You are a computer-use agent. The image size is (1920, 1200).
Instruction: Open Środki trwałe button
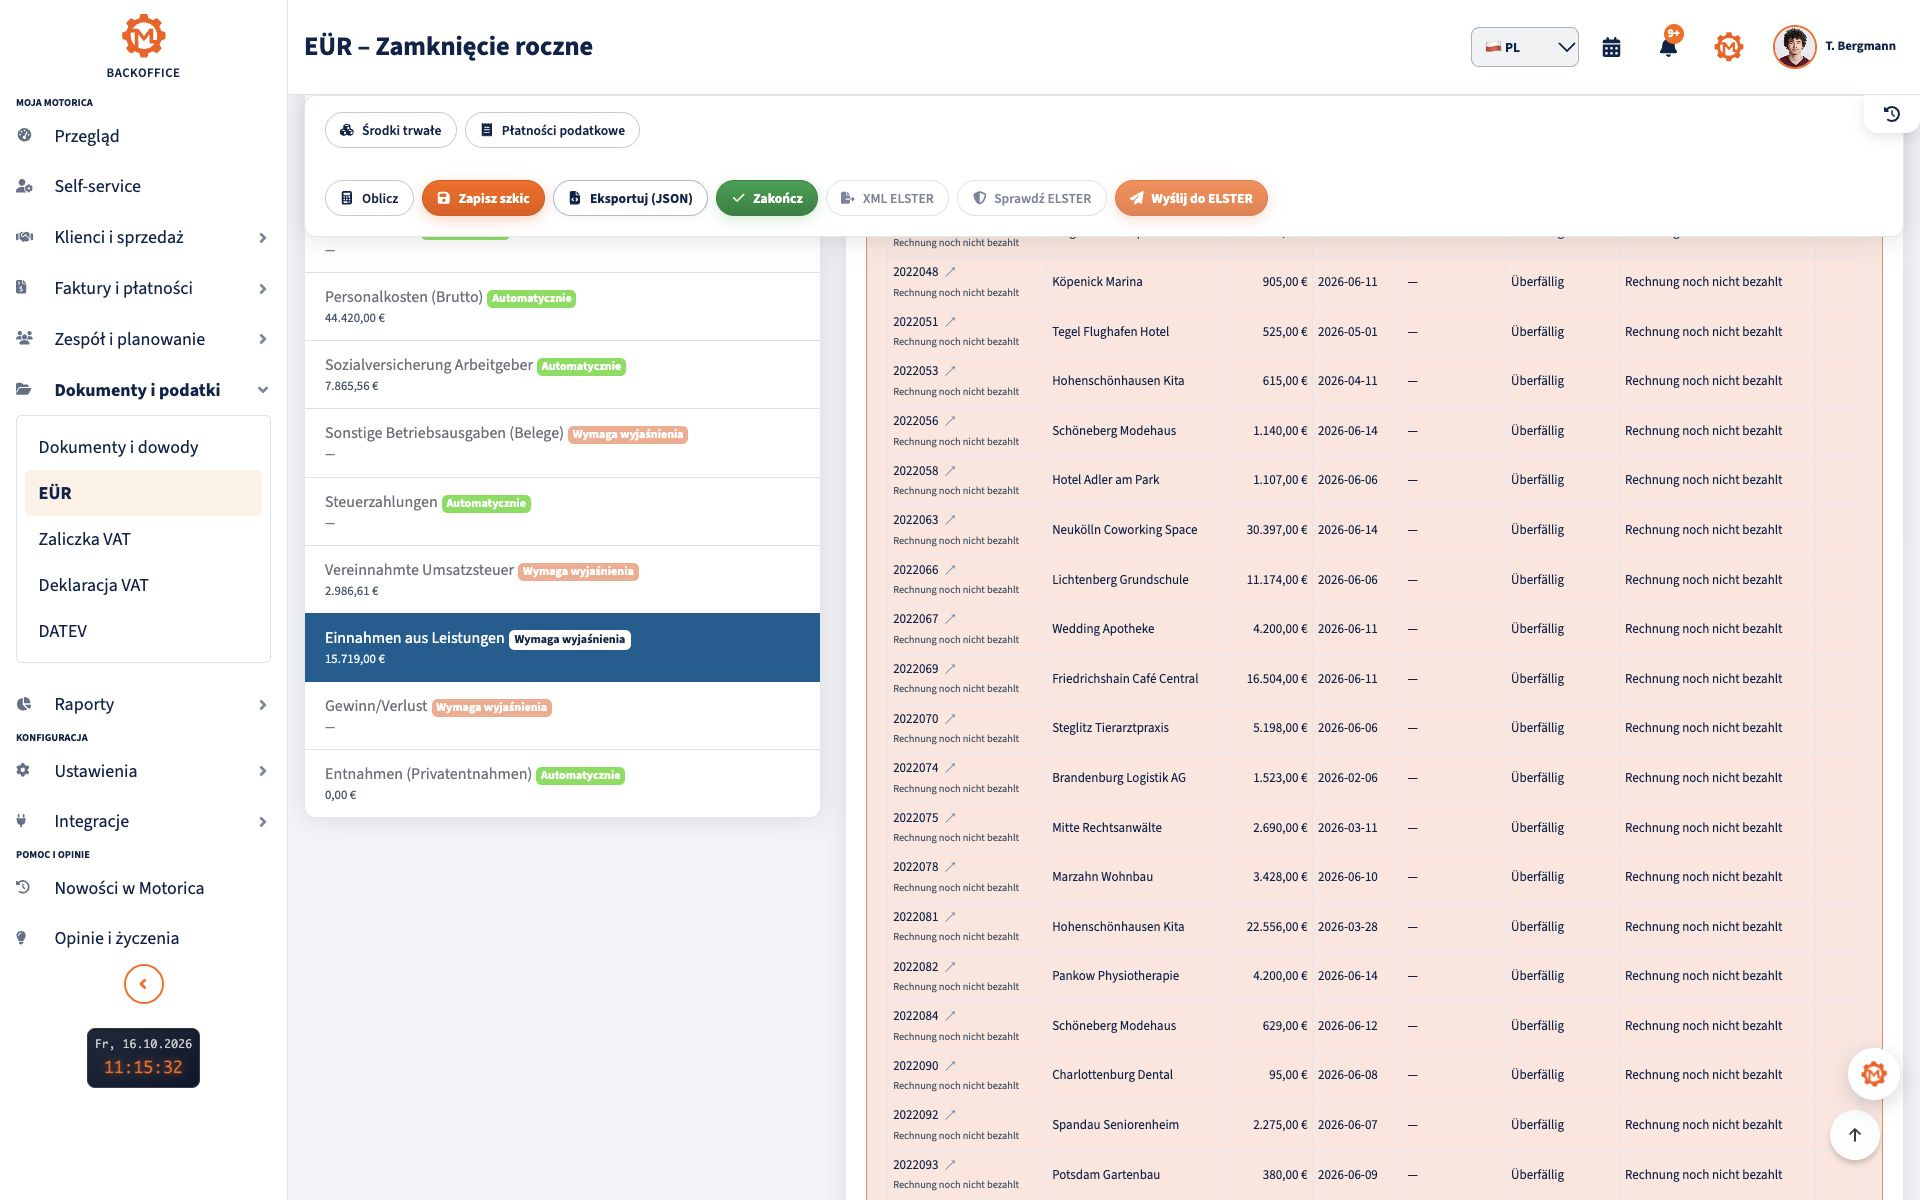pyautogui.click(x=390, y=130)
